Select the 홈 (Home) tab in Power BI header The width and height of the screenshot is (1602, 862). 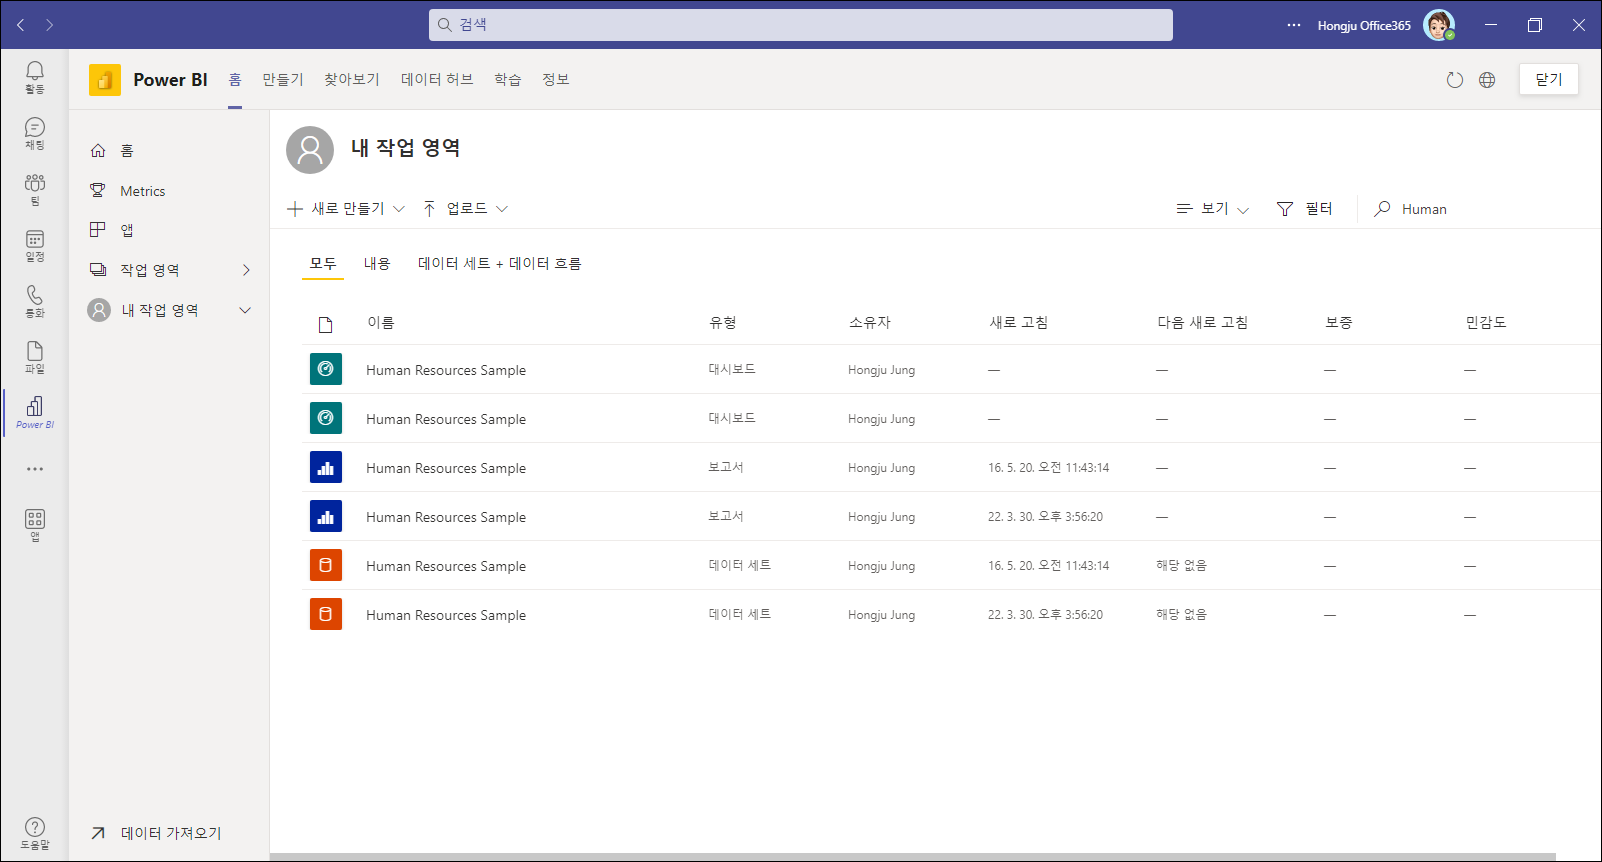(235, 80)
